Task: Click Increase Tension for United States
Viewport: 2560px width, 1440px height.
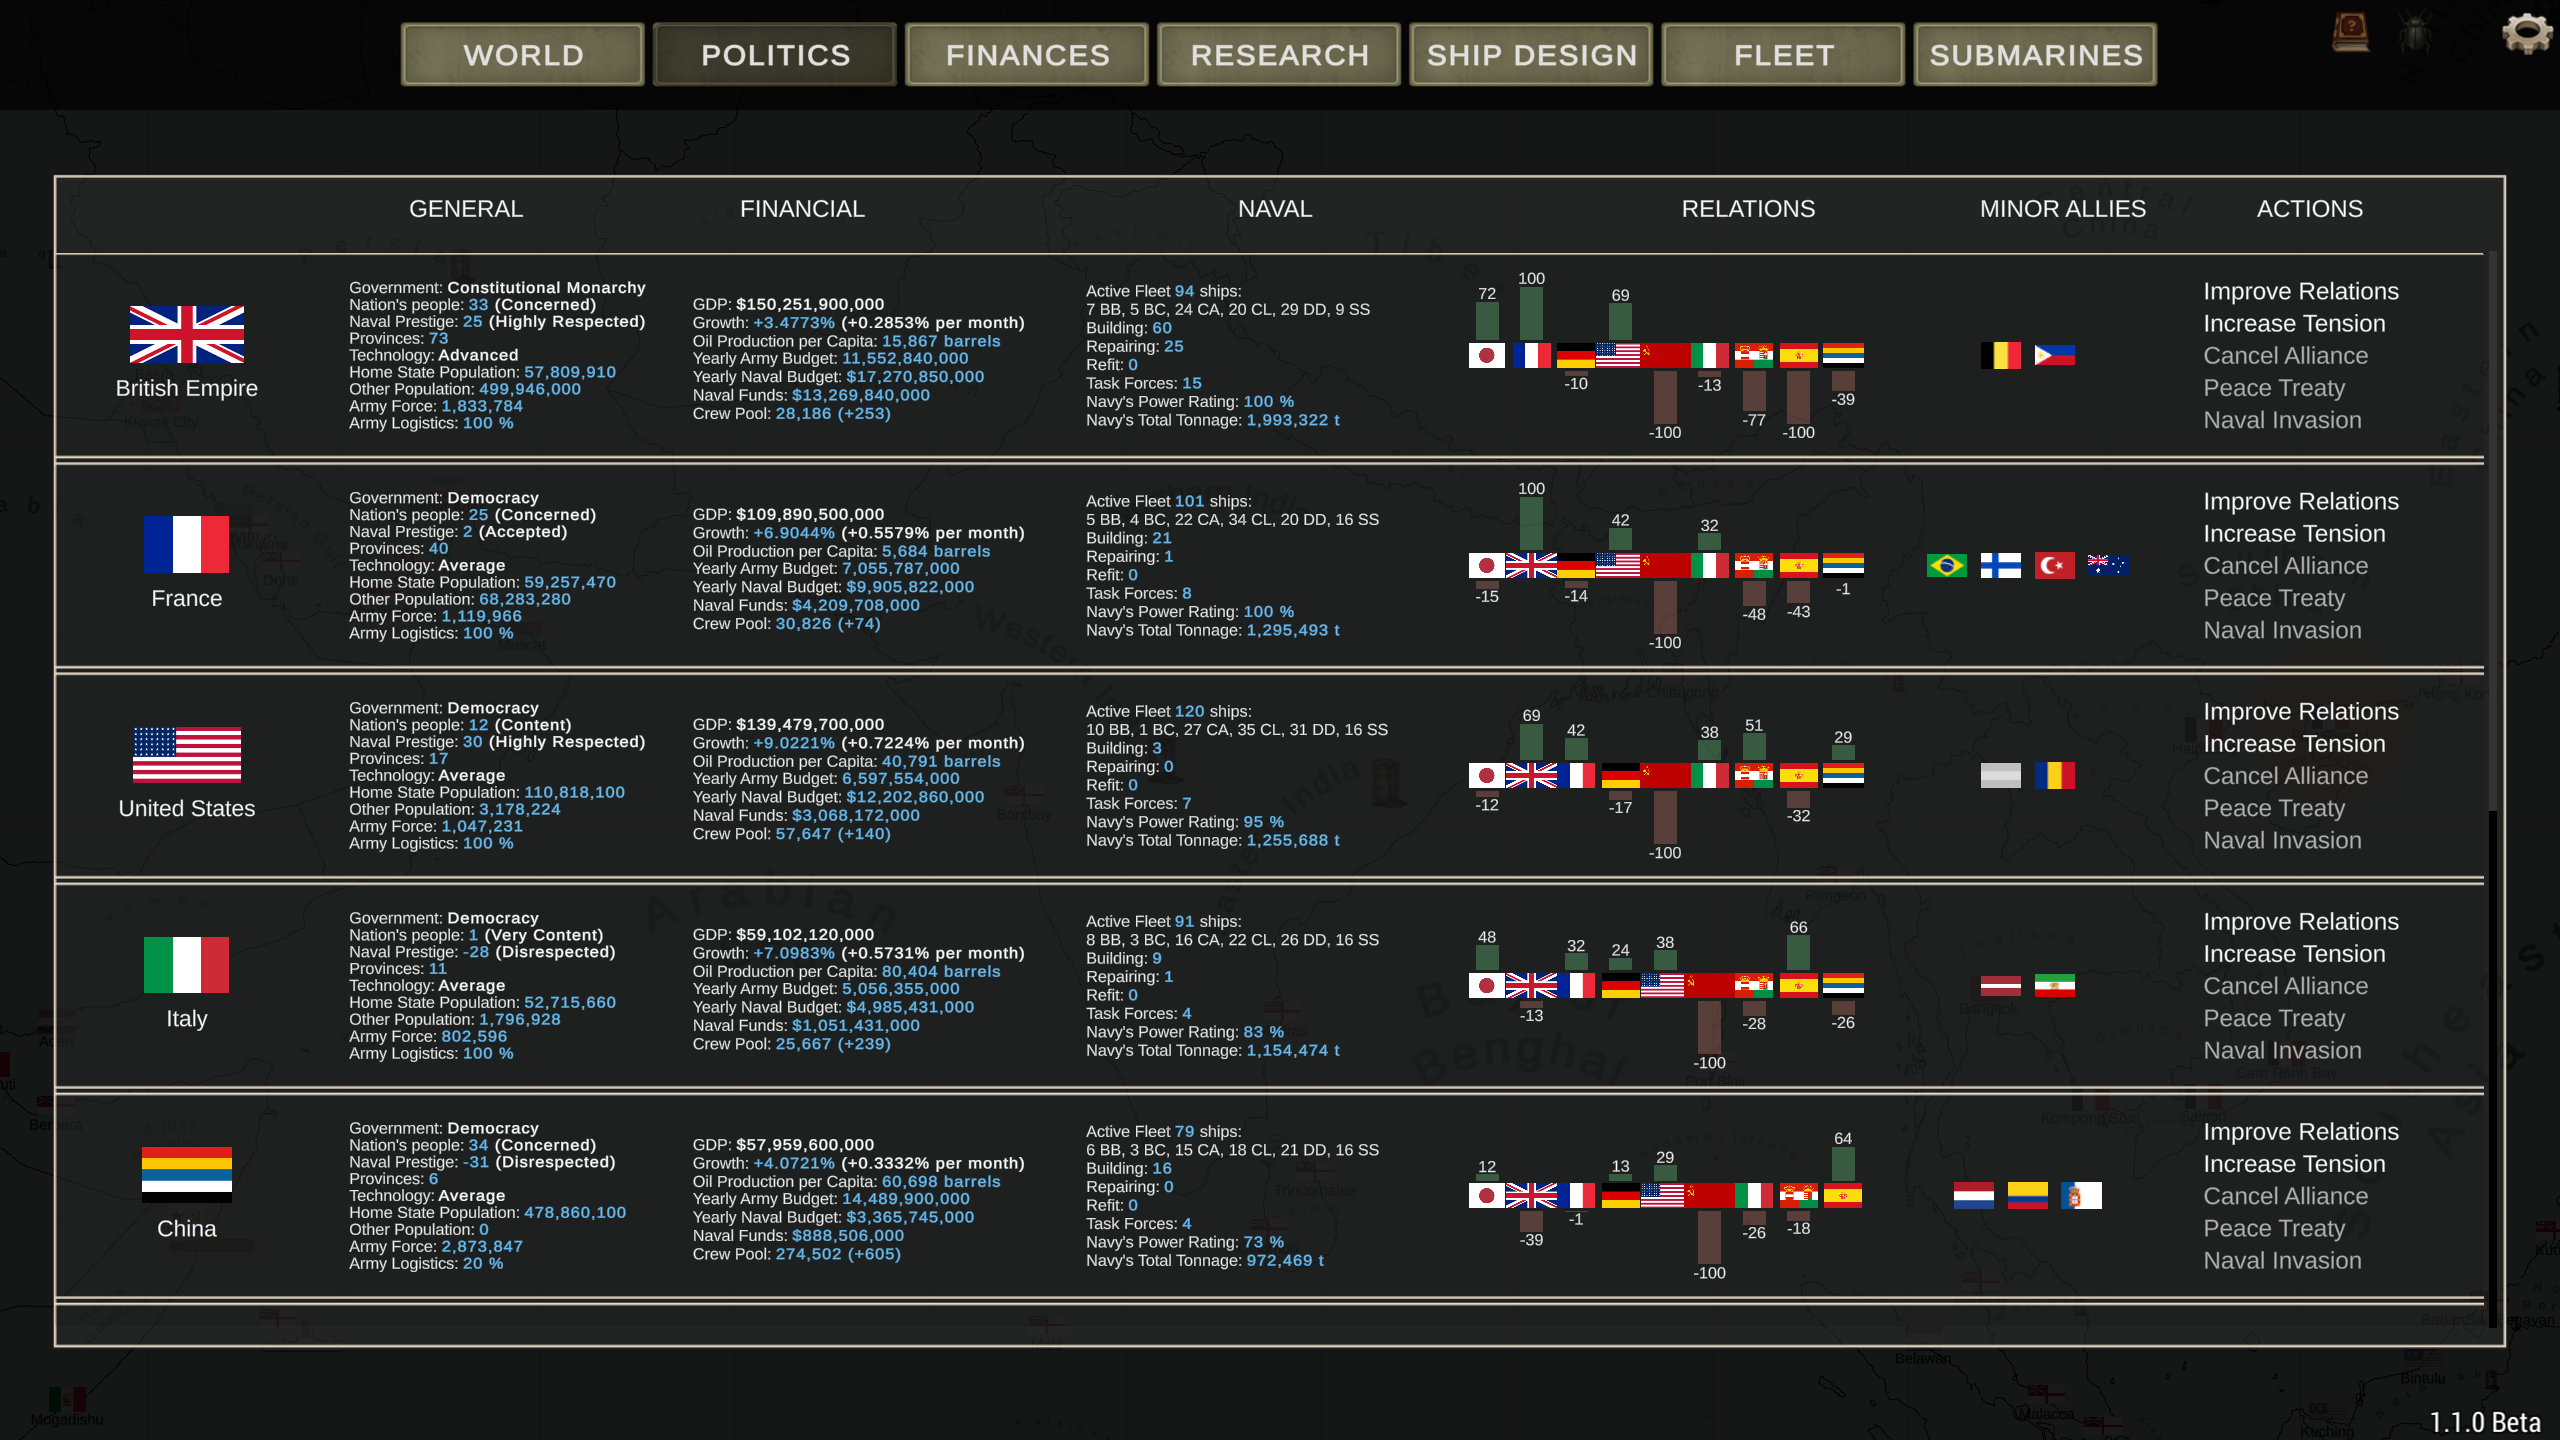Action: click(2294, 743)
